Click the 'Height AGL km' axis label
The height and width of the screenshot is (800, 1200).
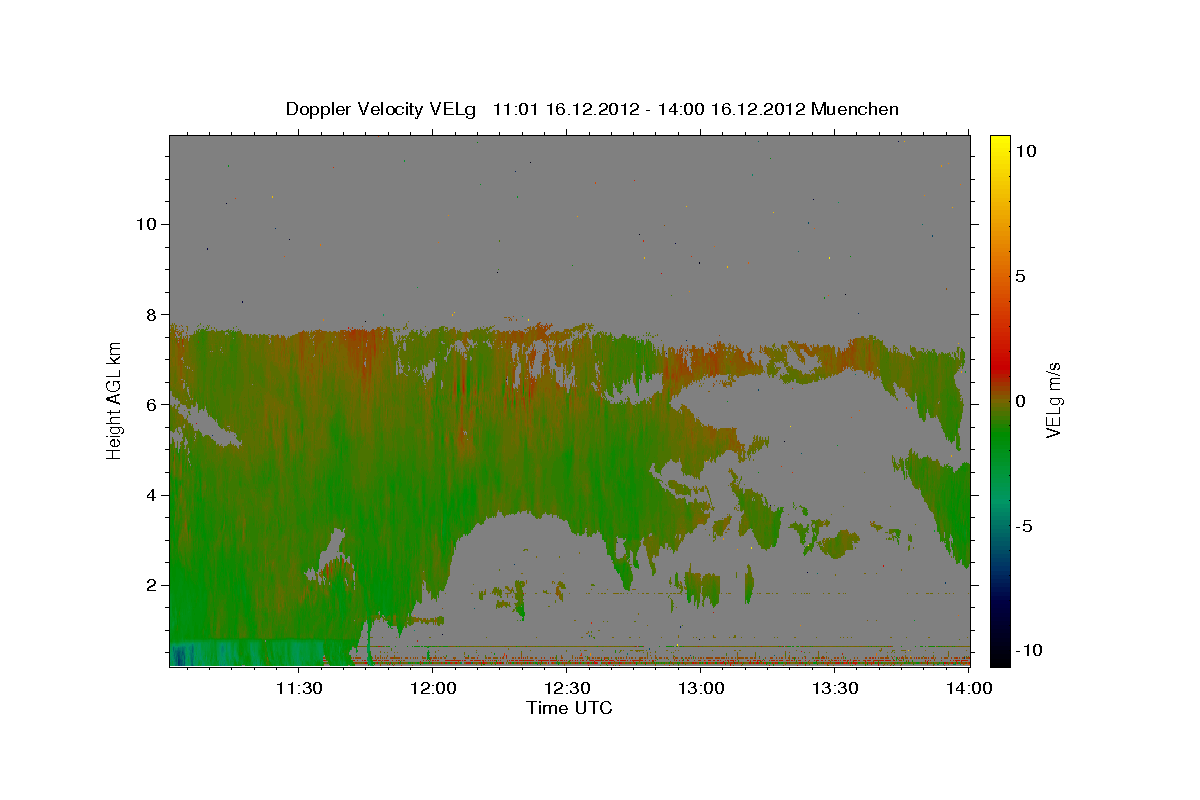click(114, 401)
